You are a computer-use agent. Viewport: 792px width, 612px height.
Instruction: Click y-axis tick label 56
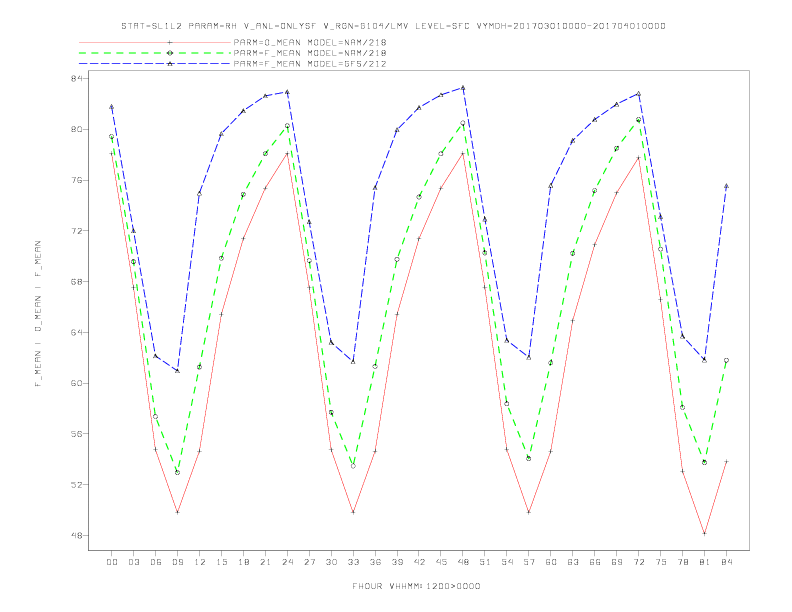[x=77, y=434]
